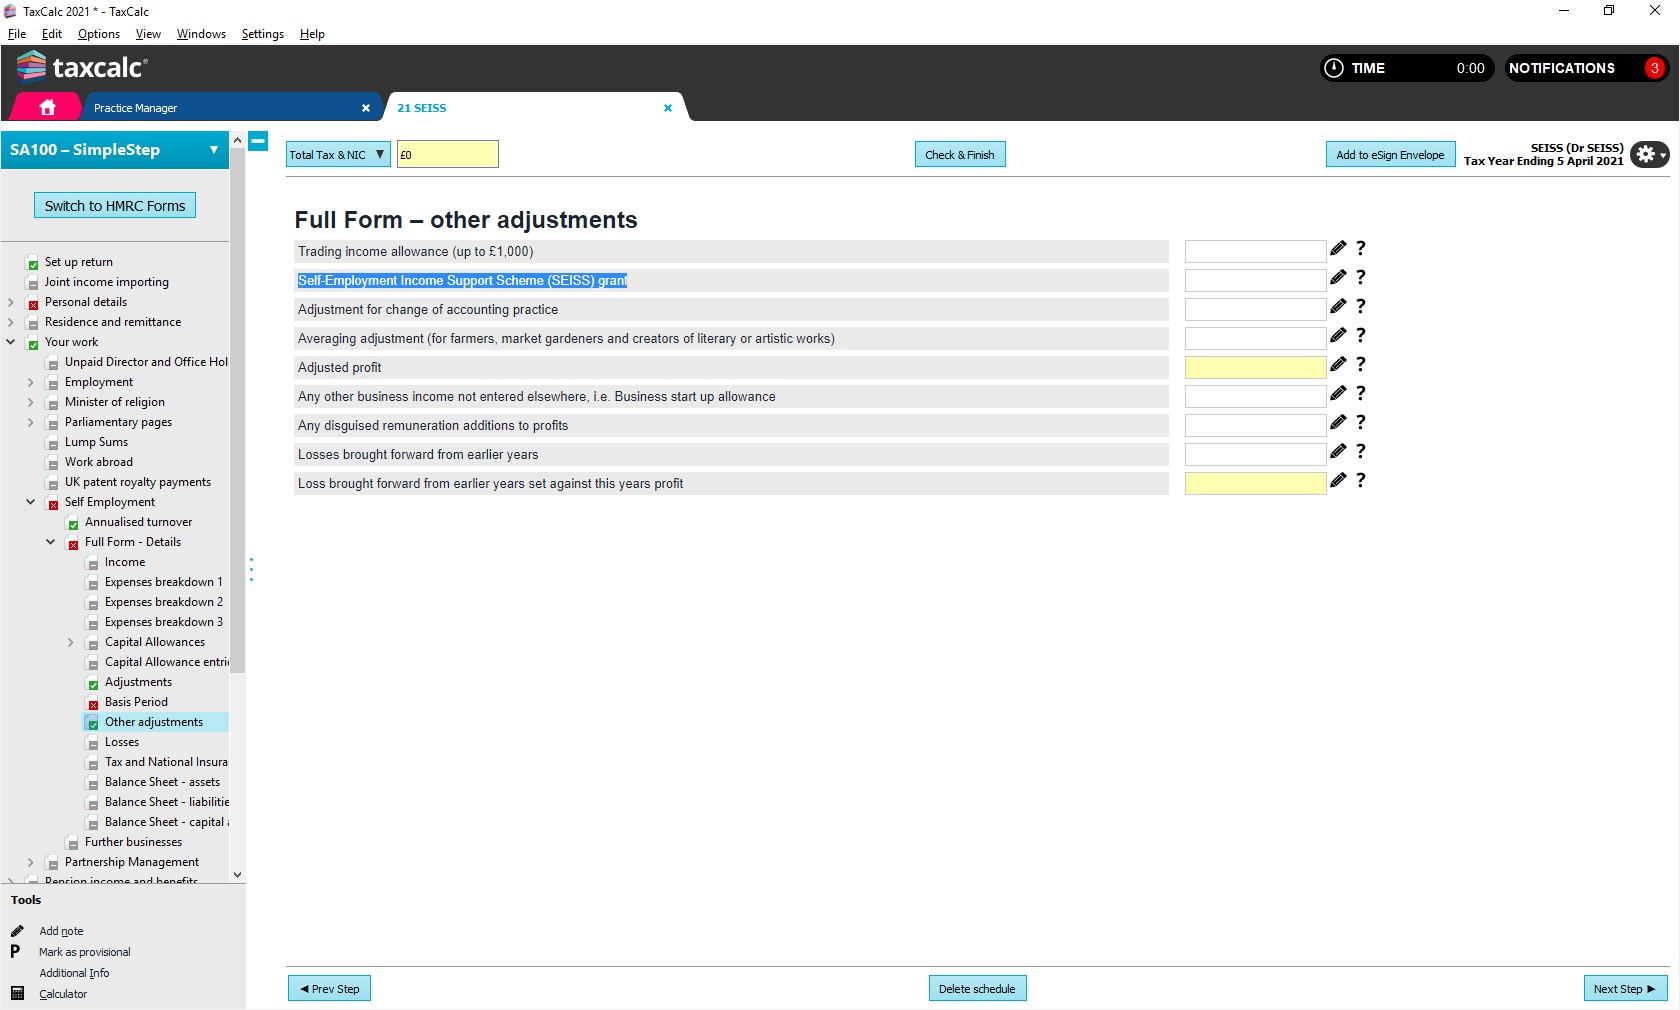Select Balance Sheet - assets tree item
Image resolution: width=1680 pixels, height=1010 pixels.
click(162, 782)
